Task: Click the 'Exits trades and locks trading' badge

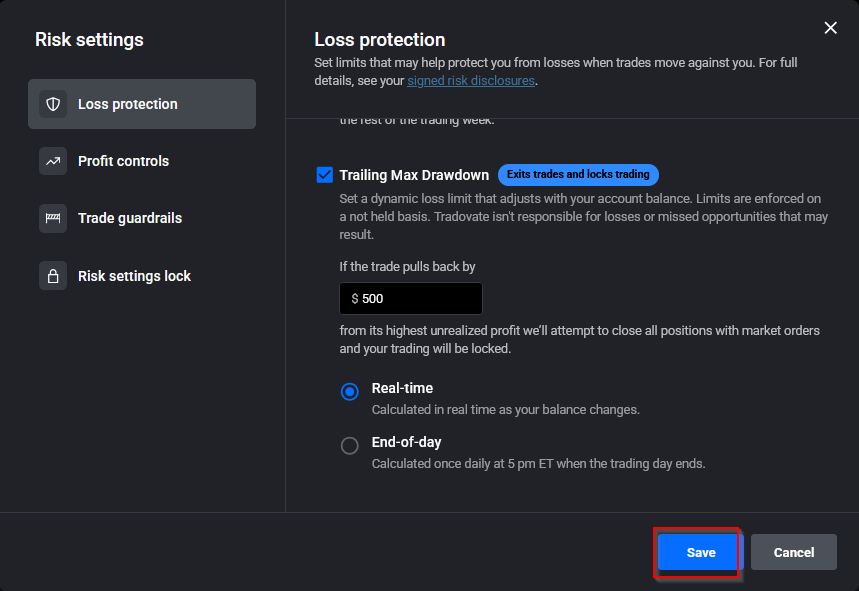Action: point(578,174)
